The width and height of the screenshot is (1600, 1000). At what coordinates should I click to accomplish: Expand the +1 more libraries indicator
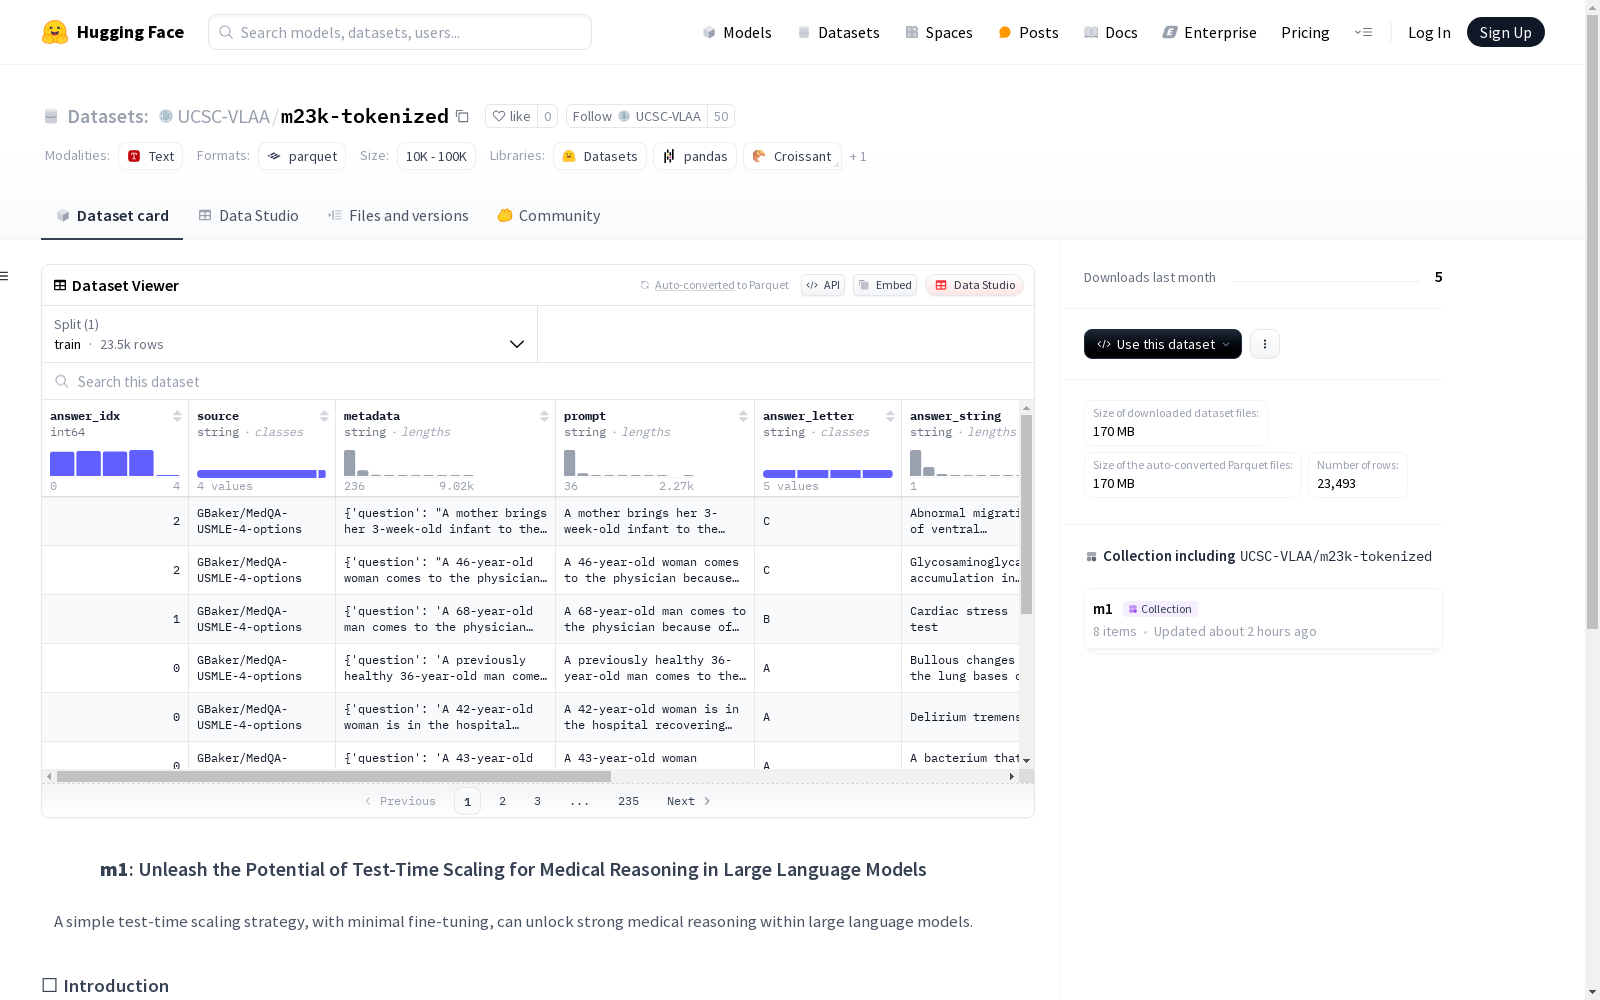[x=858, y=157]
